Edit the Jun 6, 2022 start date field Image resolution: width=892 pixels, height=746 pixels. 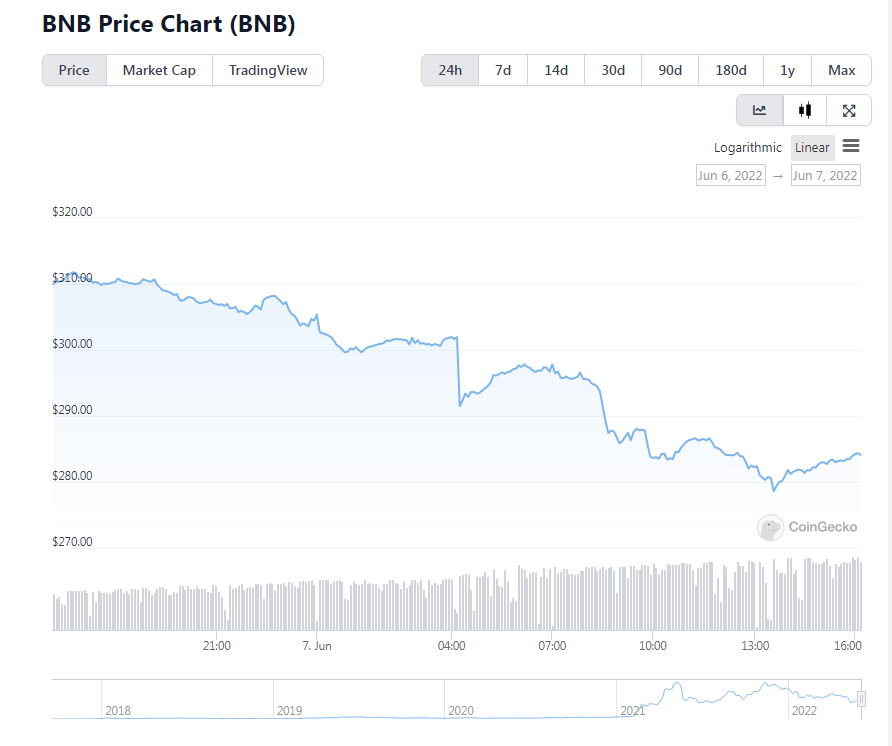coord(730,175)
